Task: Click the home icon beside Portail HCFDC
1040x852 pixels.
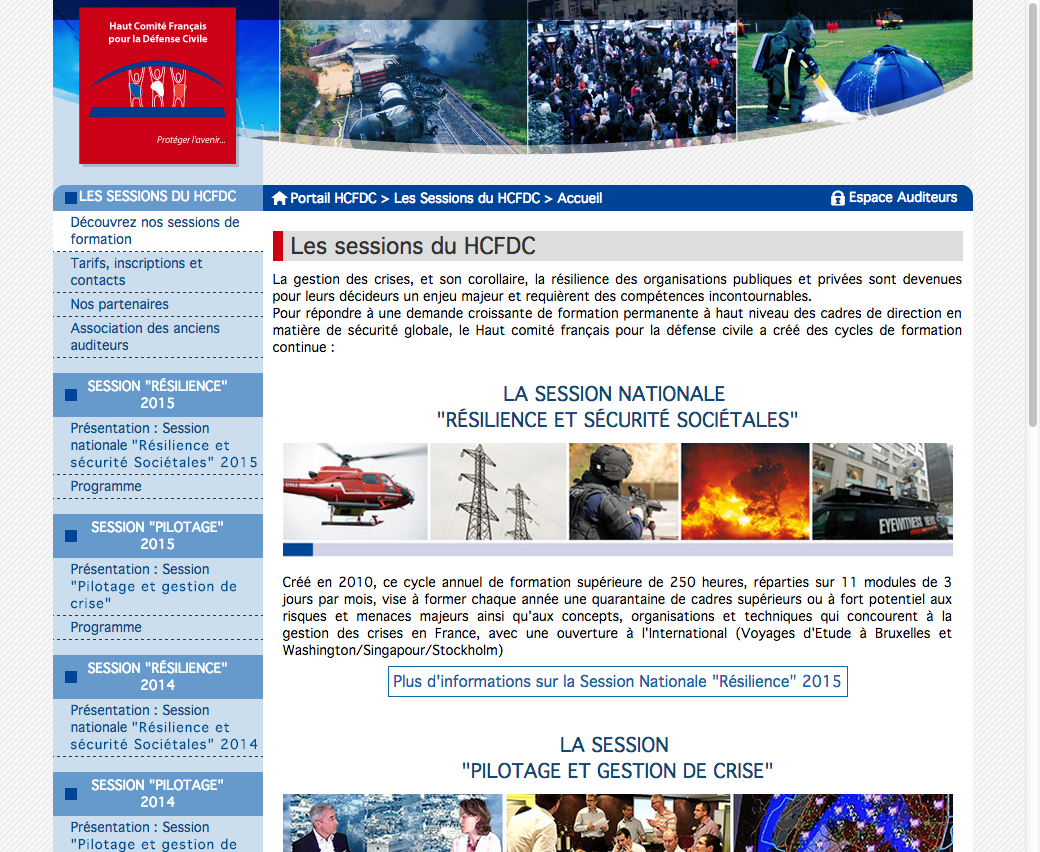Action: 279,198
